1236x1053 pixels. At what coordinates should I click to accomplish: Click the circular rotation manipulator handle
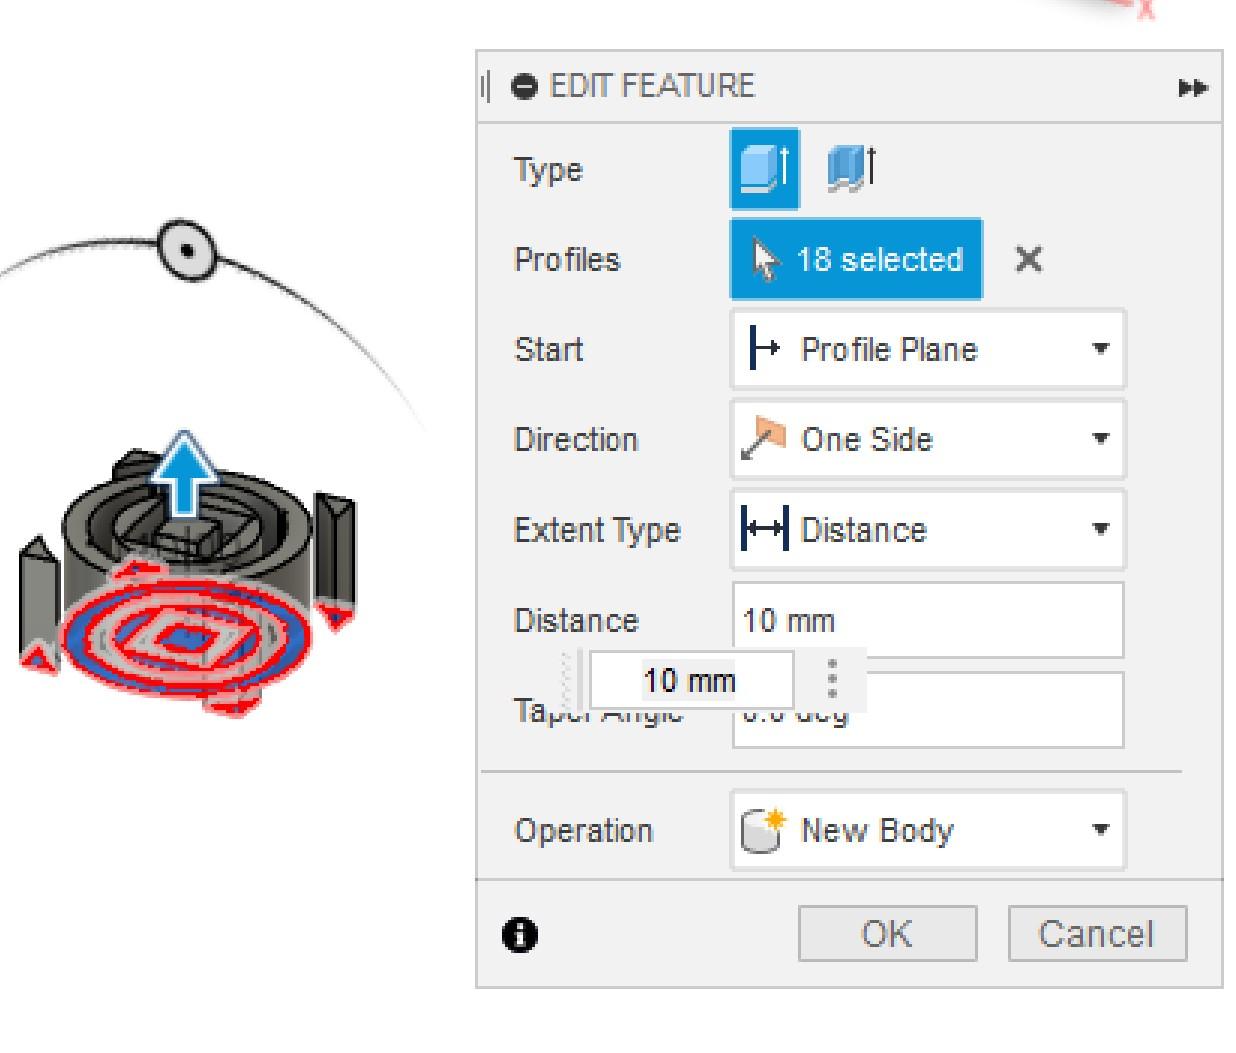[x=186, y=250]
